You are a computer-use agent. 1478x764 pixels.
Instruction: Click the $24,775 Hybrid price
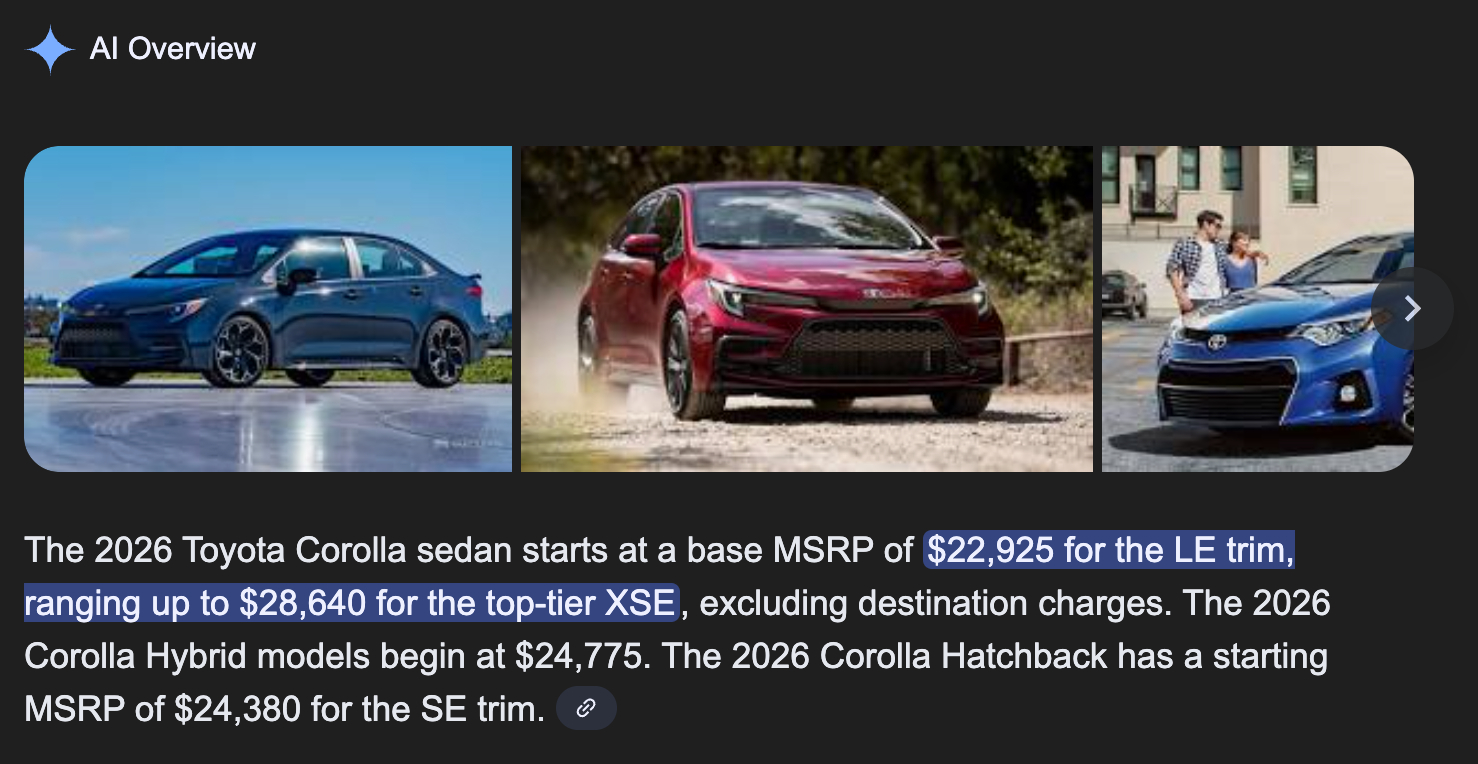(x=579, y=656)
